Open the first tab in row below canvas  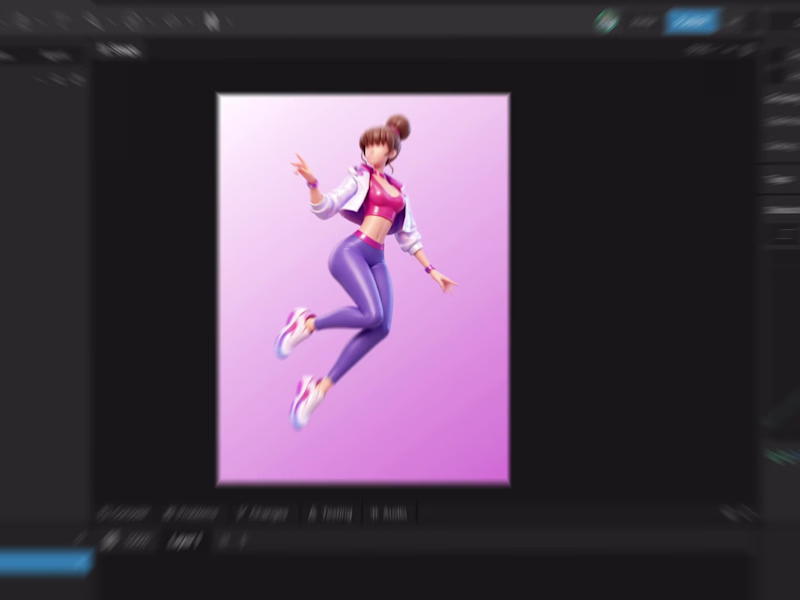point(124,513)
